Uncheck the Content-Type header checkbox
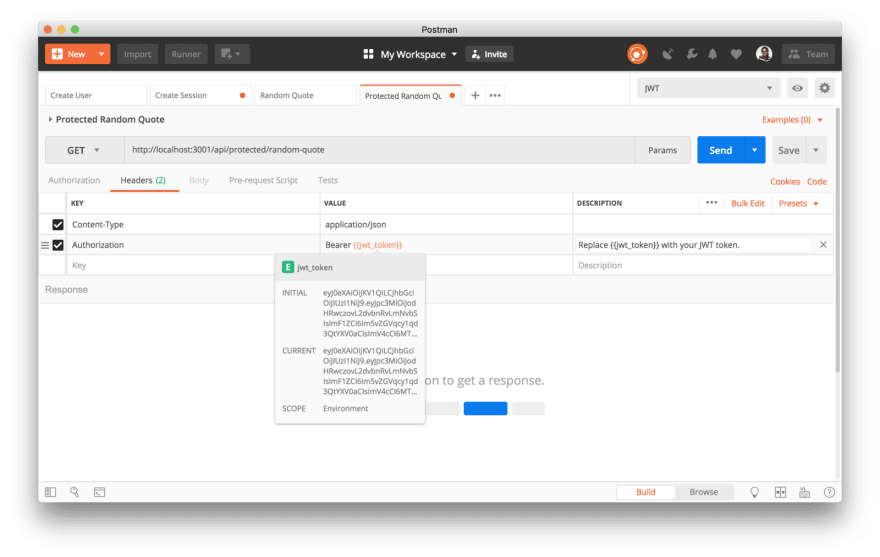This screenshot has width=880, height=557. pyautogui.click(x=58, y=225)
